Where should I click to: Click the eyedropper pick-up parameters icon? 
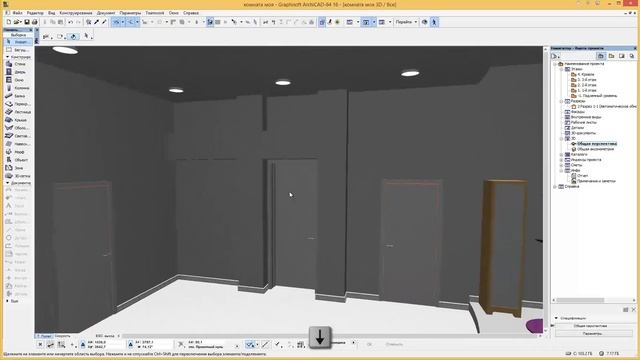pyautogui.click(x=97, y=22)
